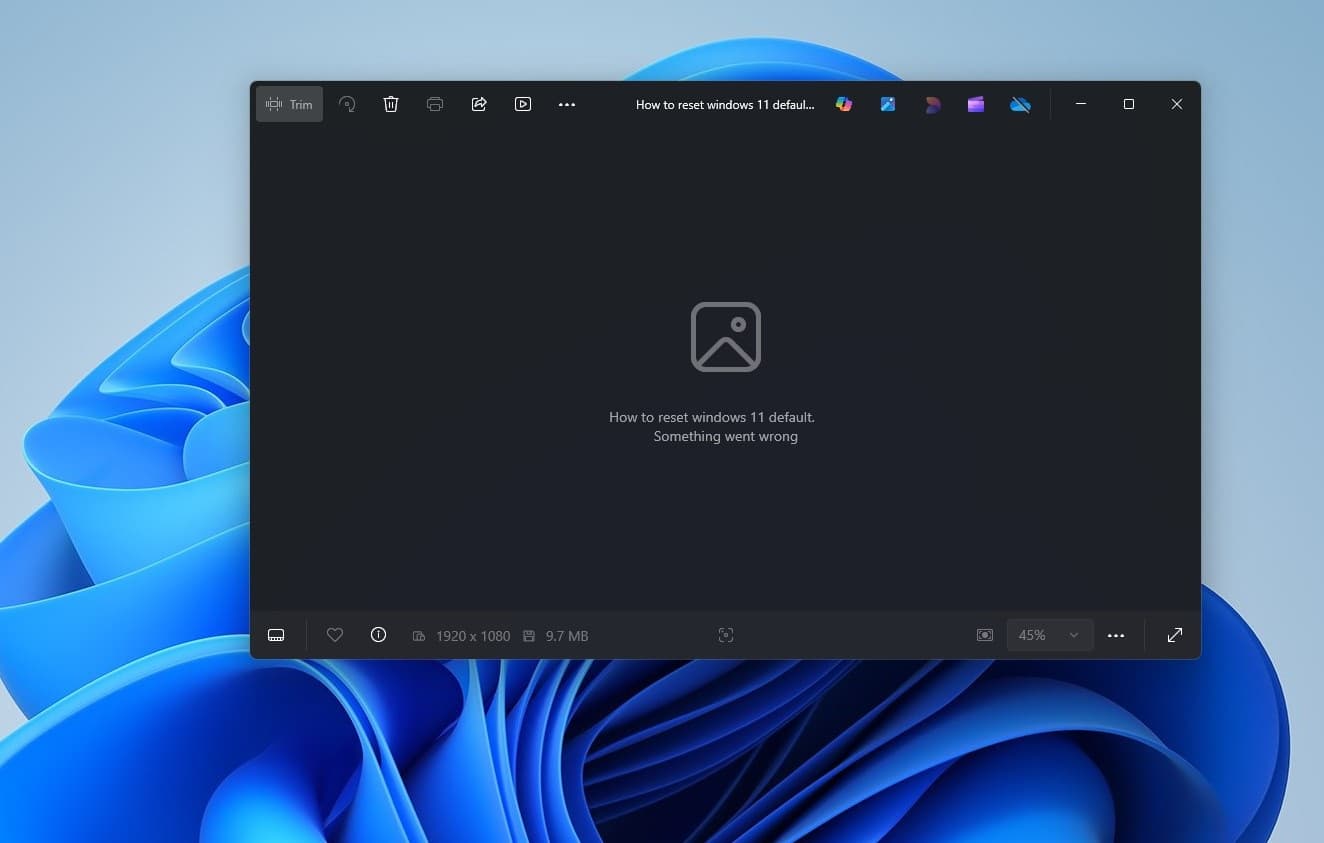Viewport: 1324px width, 843px height.
Task: Check the OneDrive sync status icon
Action: click(1020, 104)
